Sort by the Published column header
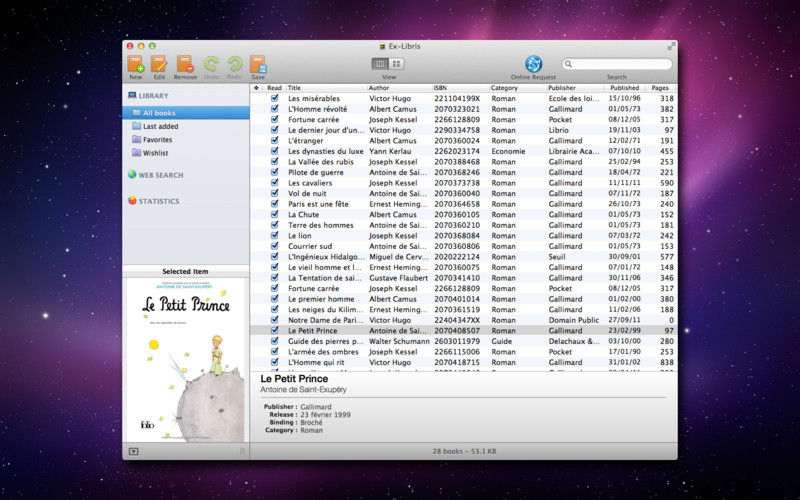 [x=624, y=88]
